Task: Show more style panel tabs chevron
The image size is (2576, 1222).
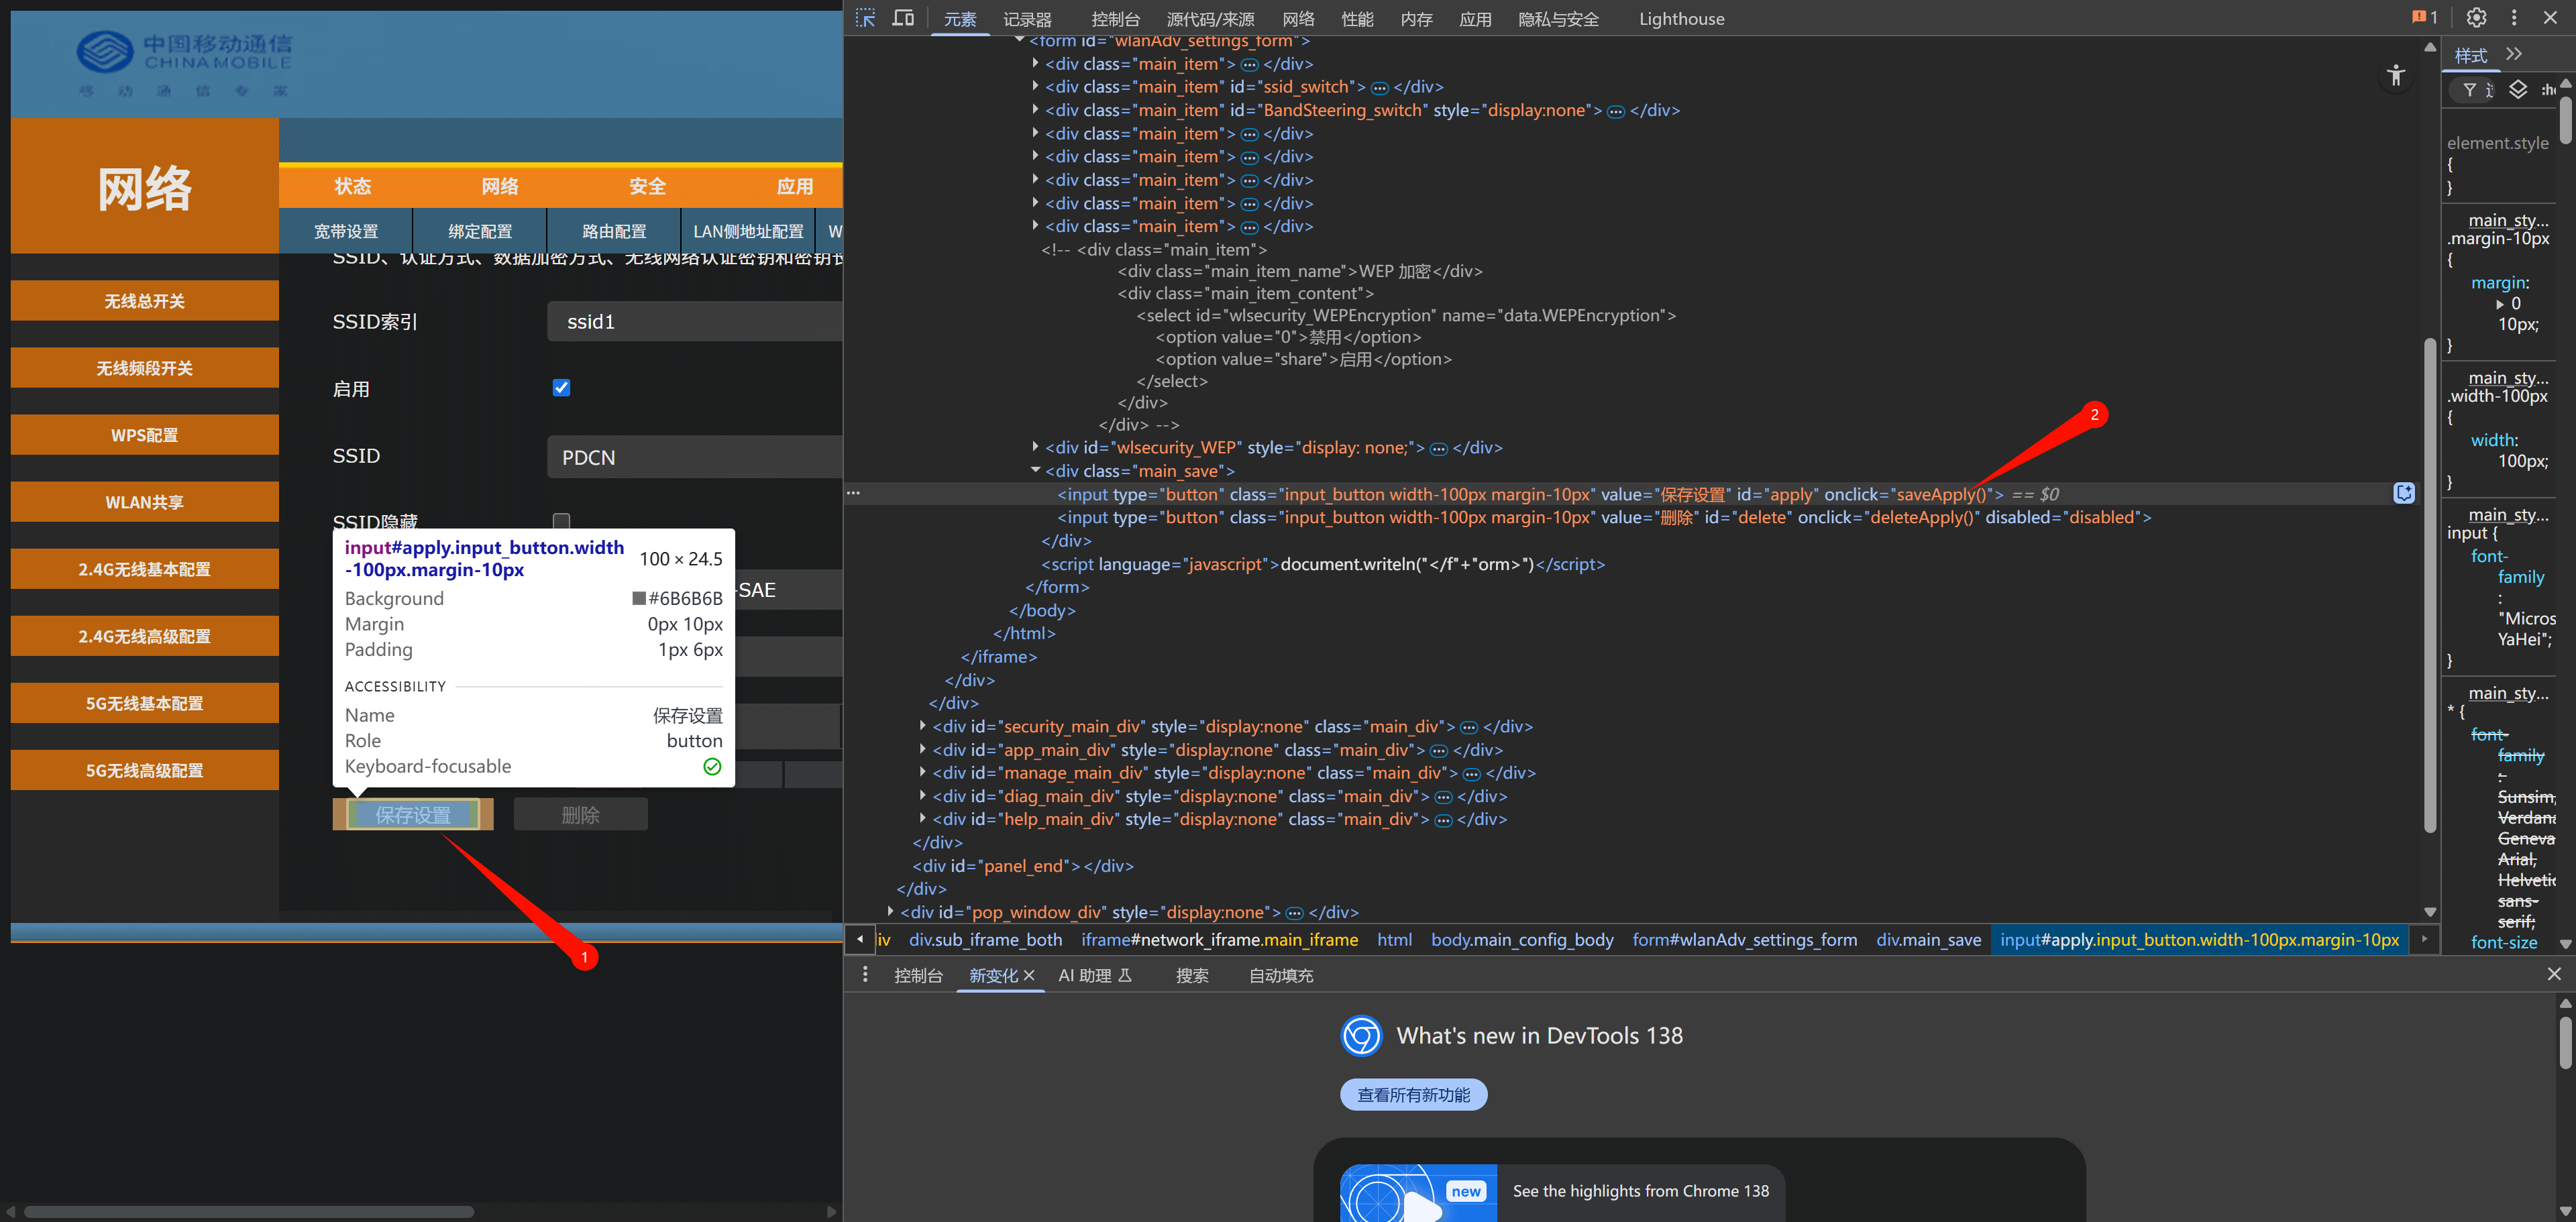Action: click(x=2514, y=55)
